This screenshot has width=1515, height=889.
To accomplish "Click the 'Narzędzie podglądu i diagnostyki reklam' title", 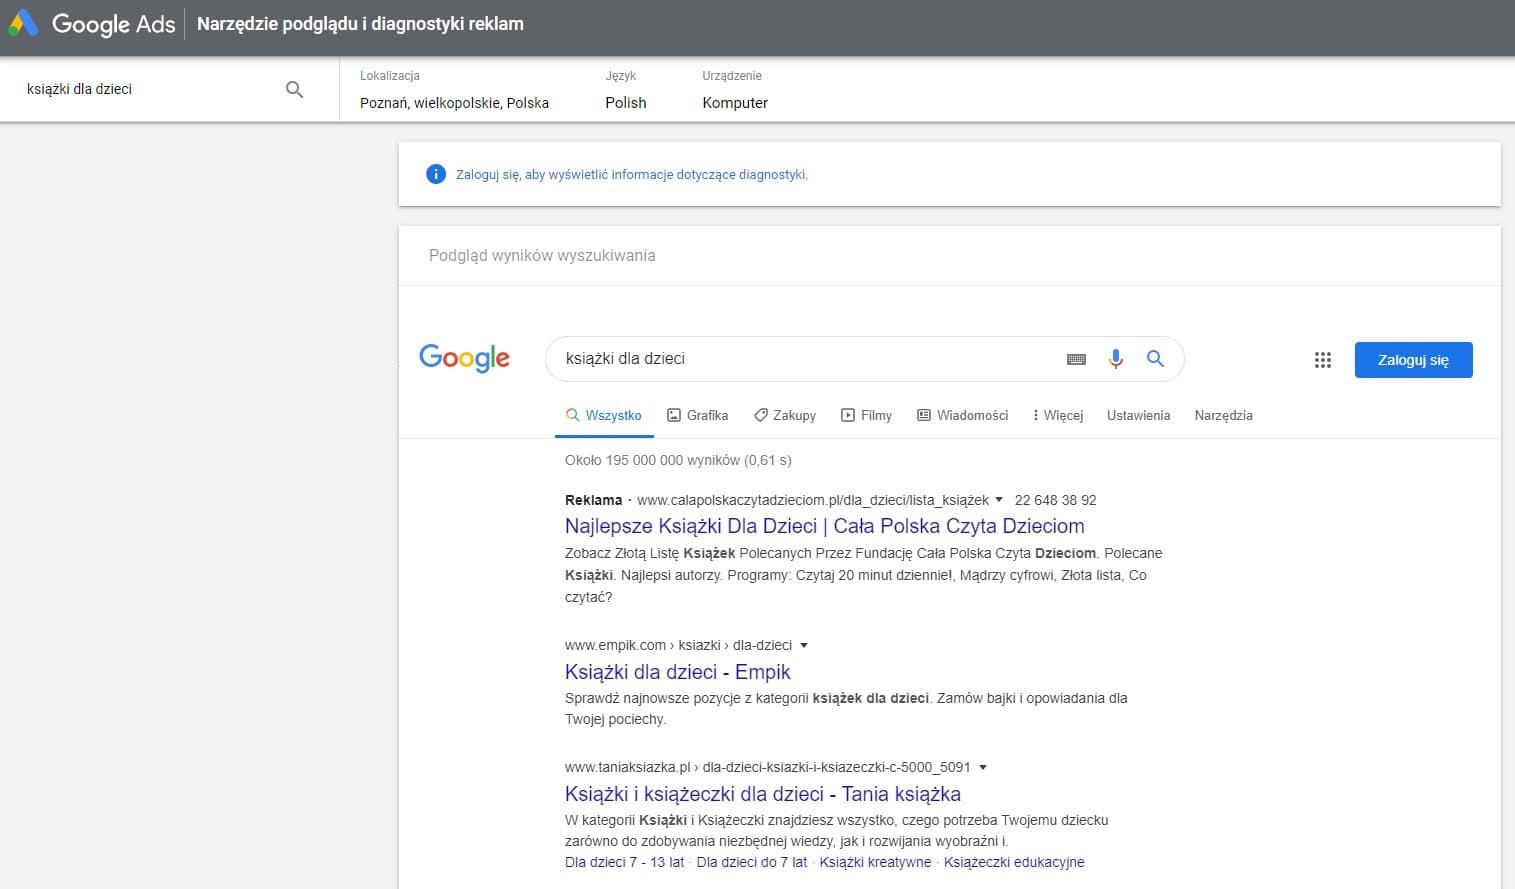I will pos(360,24).
